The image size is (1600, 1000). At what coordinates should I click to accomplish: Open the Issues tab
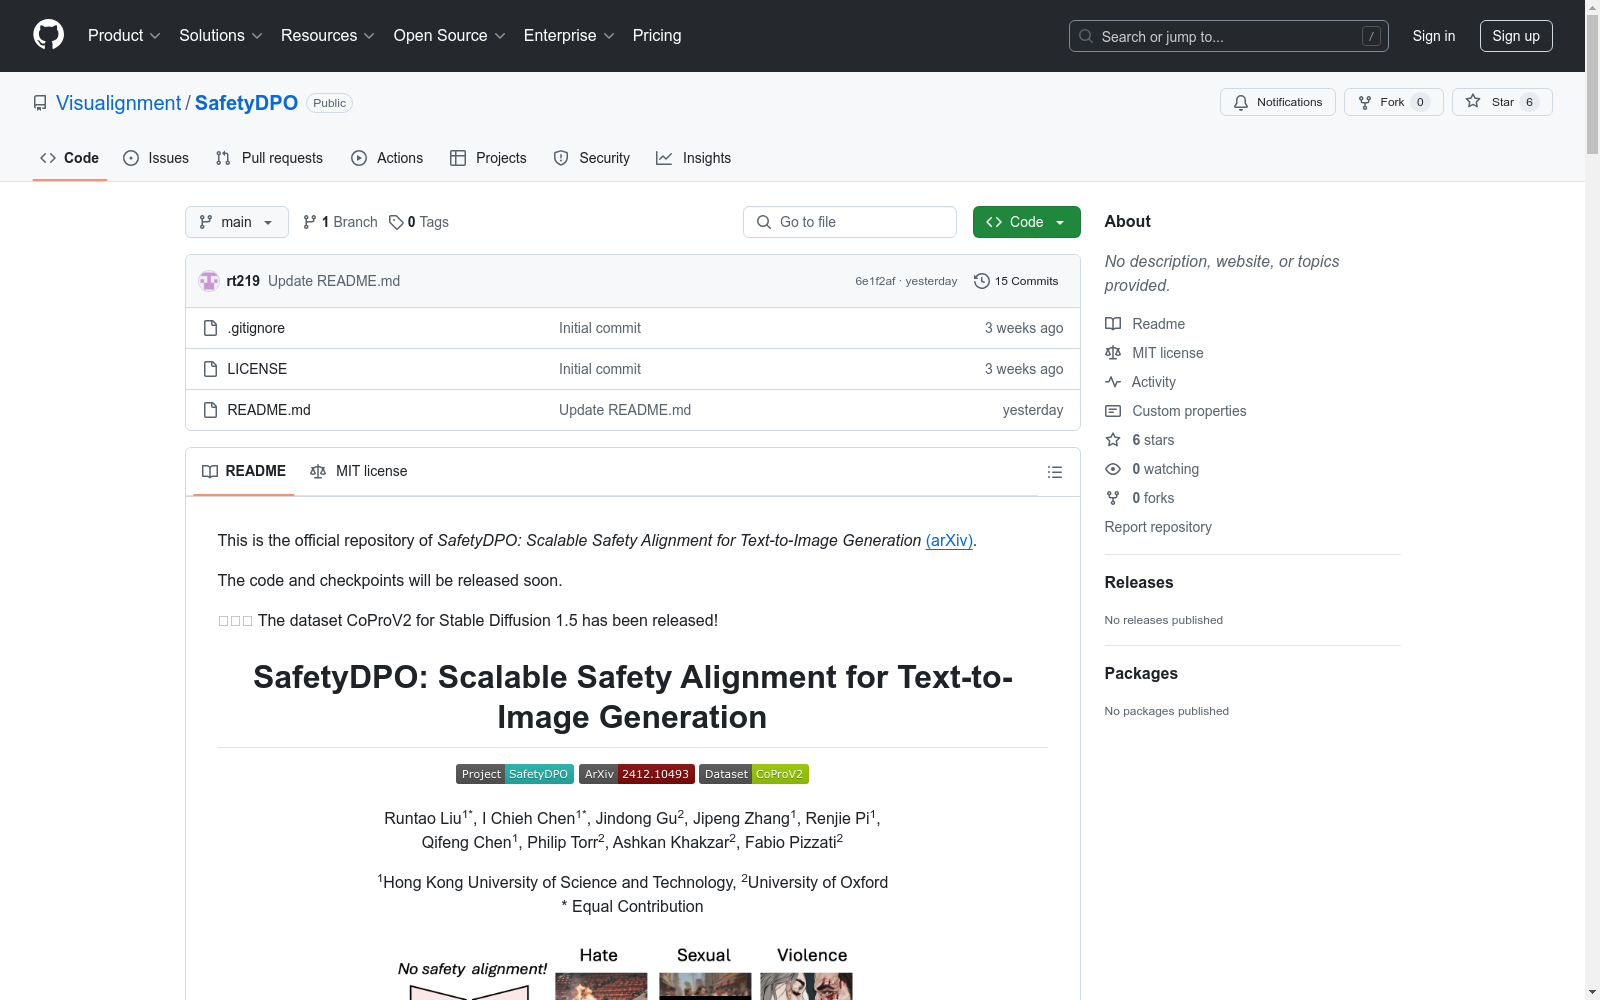(x=156, y=158)
